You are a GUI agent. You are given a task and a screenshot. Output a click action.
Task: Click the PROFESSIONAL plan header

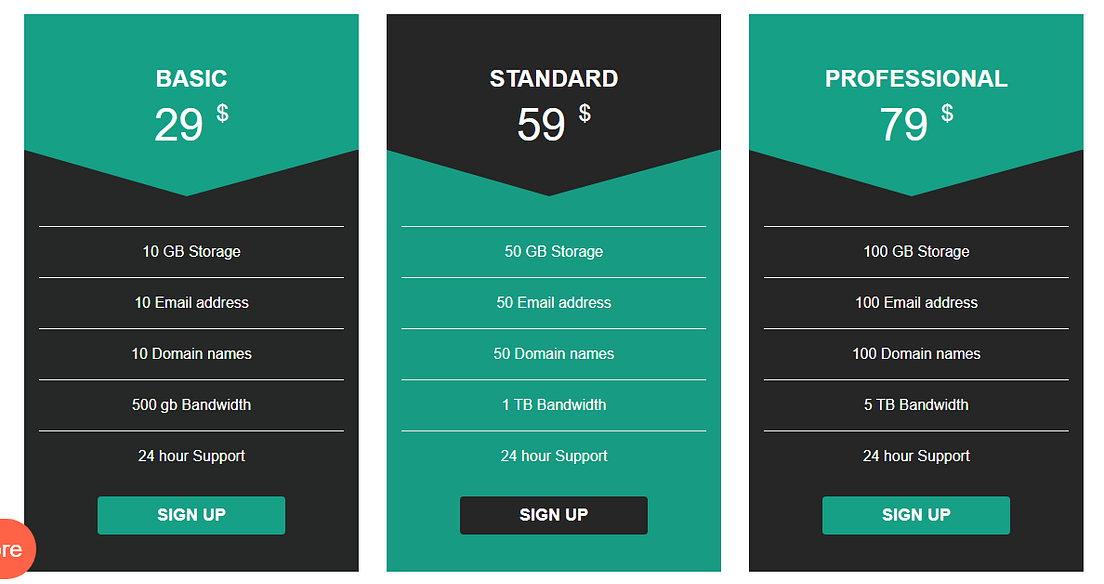(915, 78)
